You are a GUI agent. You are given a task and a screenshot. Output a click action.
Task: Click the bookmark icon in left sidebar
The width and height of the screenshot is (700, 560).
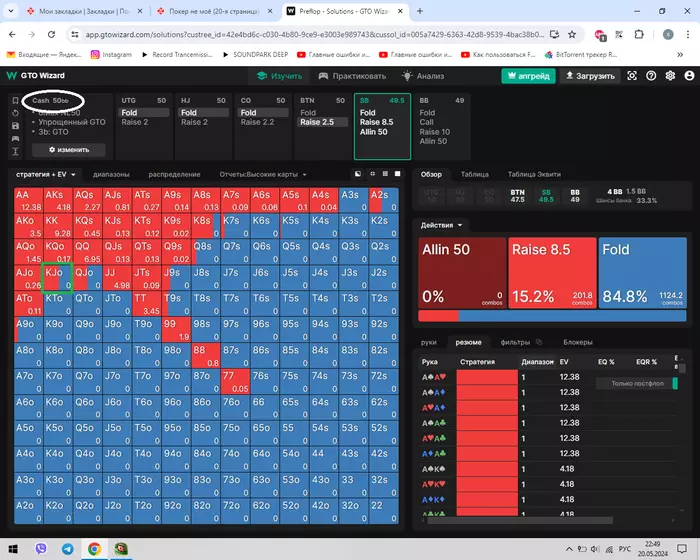click(15, 100)
